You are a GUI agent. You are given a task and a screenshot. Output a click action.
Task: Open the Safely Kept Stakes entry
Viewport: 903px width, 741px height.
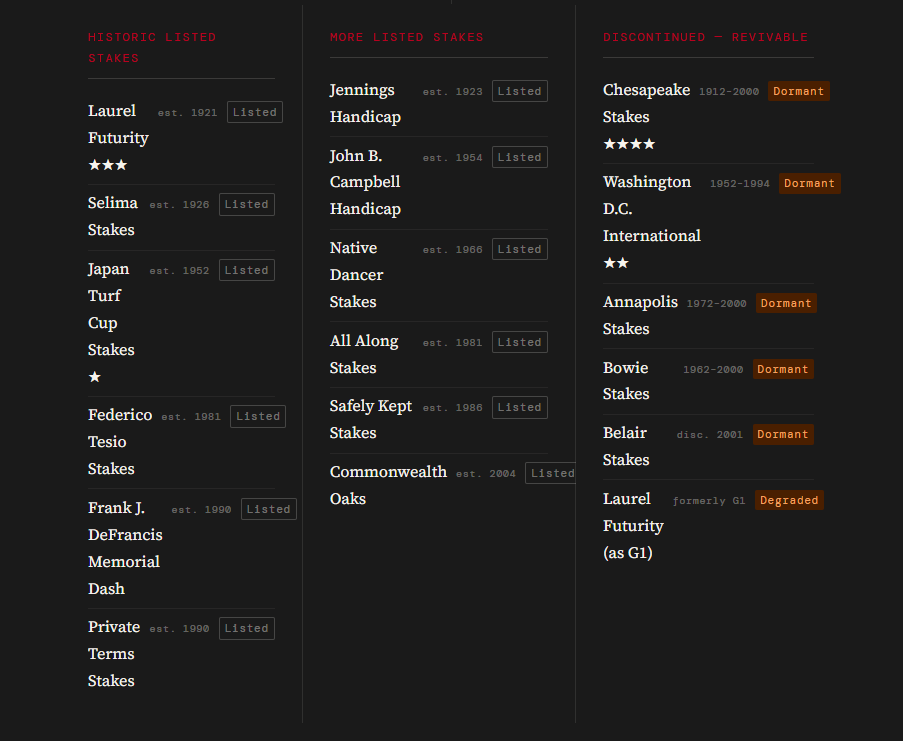tap(371, 420)
